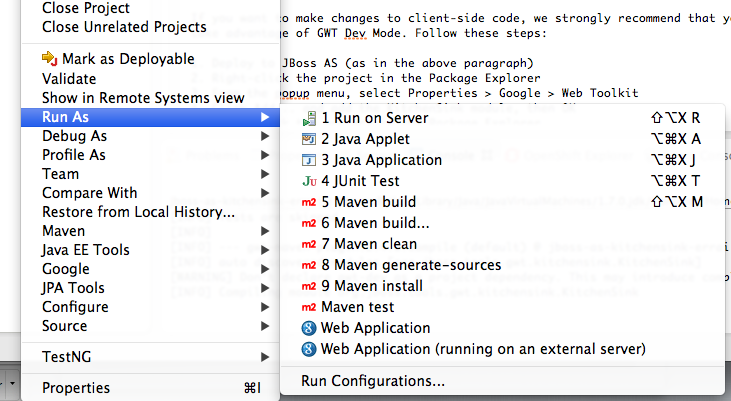
Task: Expand the TestNG submenu
Action: 265,356
